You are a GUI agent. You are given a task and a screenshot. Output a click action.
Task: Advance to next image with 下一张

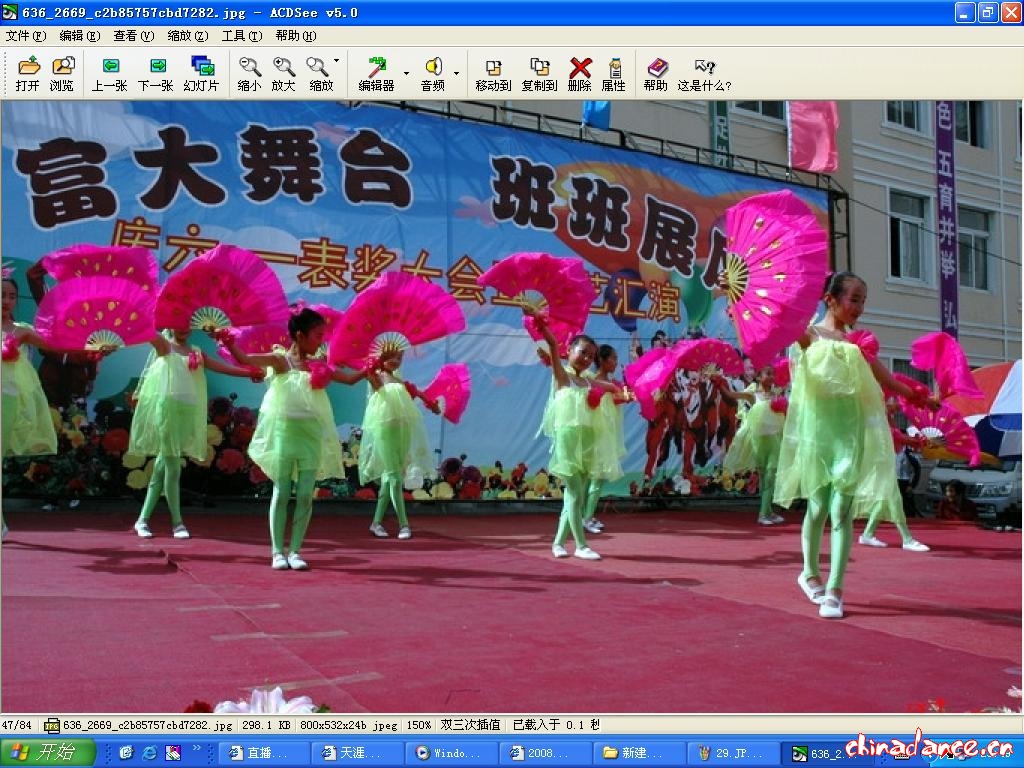[x=155, y=73]
